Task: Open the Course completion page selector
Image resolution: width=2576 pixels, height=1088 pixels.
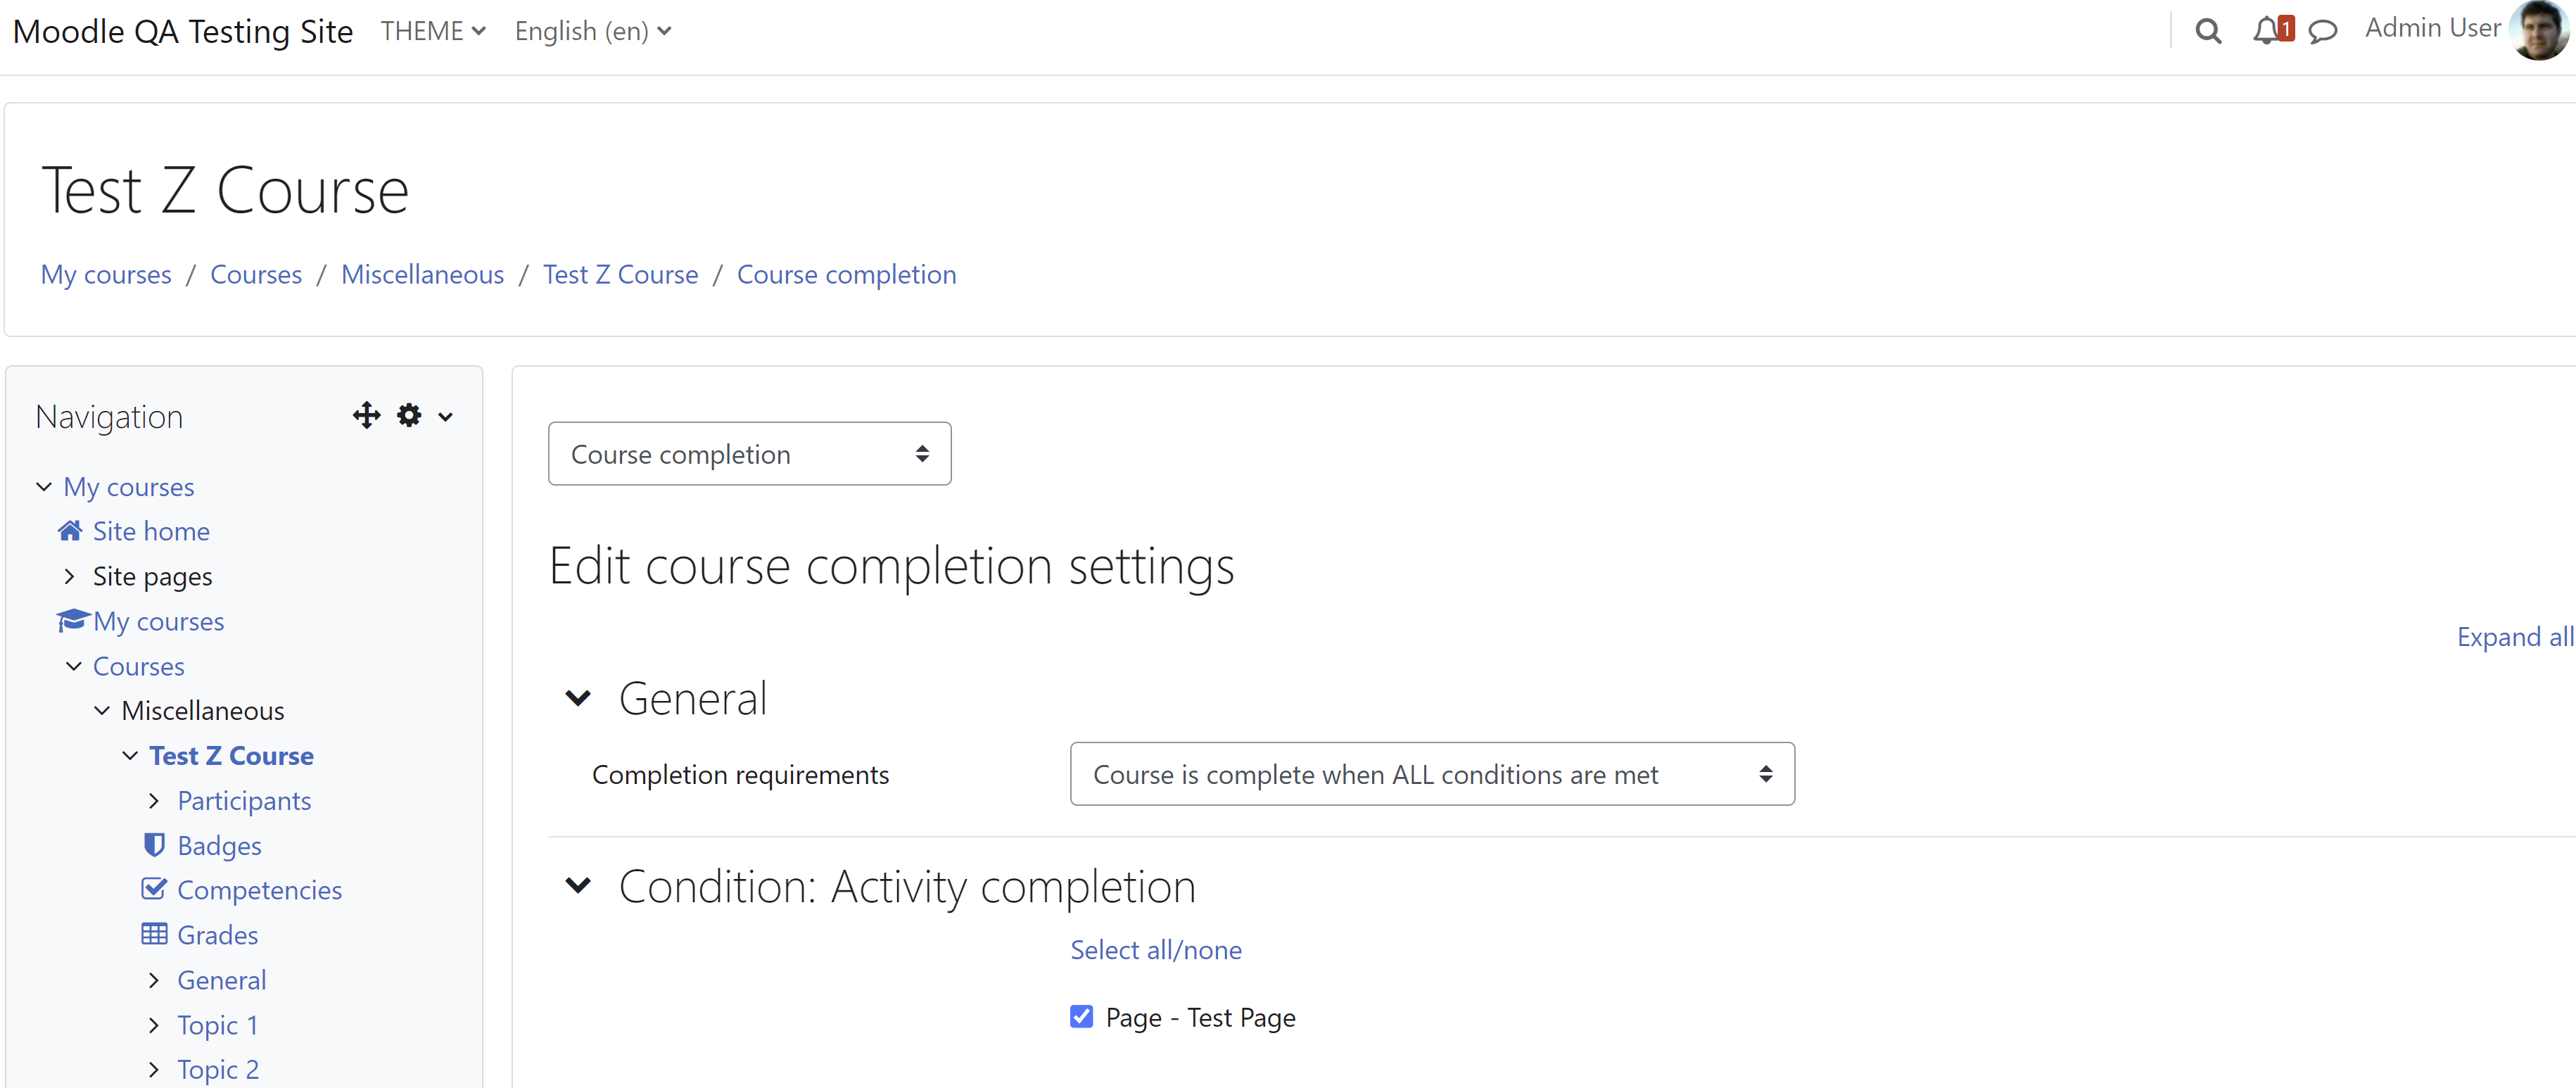Action: click(749, 454)
